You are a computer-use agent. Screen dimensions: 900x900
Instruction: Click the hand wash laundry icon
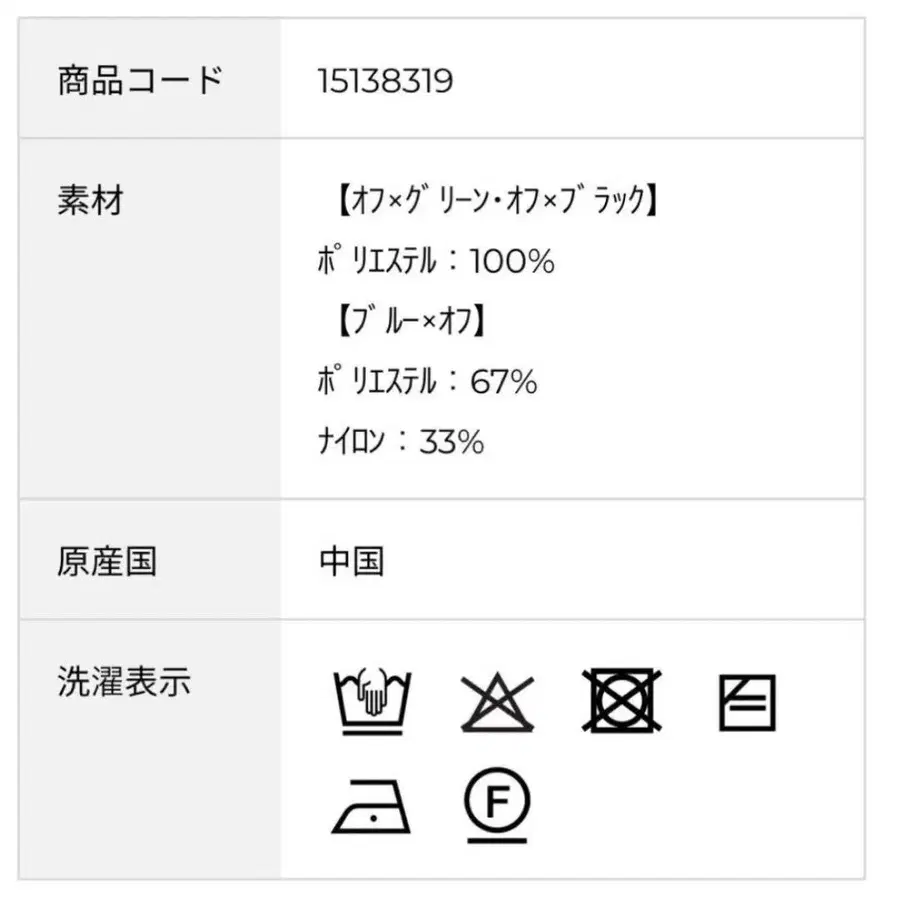[372, 700]
